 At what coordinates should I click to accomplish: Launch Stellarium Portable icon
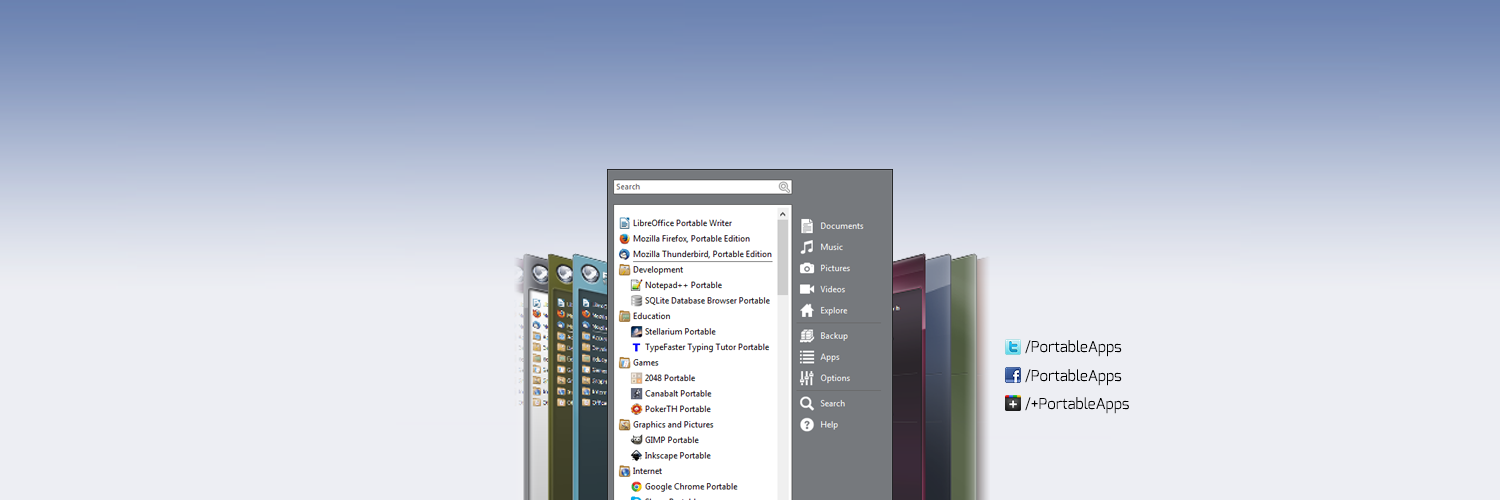636,331
